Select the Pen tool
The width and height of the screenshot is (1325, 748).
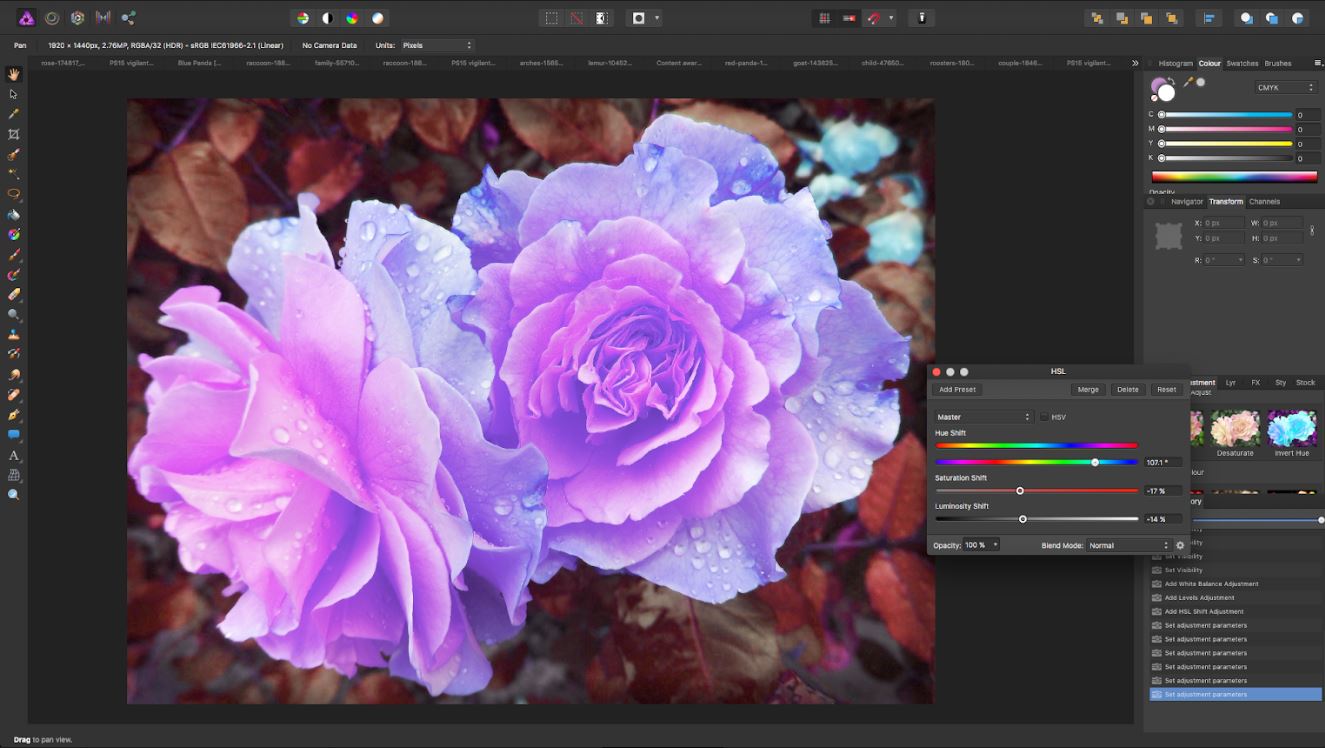point(14,414)
